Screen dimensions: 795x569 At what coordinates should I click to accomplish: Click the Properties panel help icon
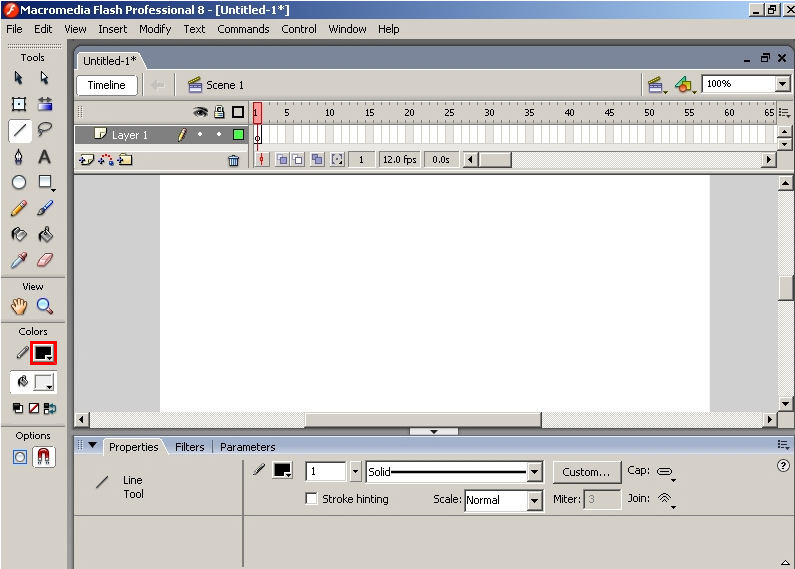[x=783, y=465]
